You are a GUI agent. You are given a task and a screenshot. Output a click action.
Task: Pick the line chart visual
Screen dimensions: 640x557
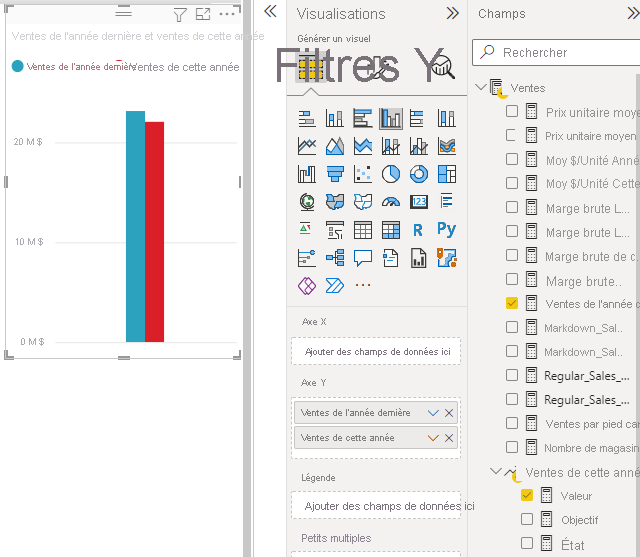307,146
